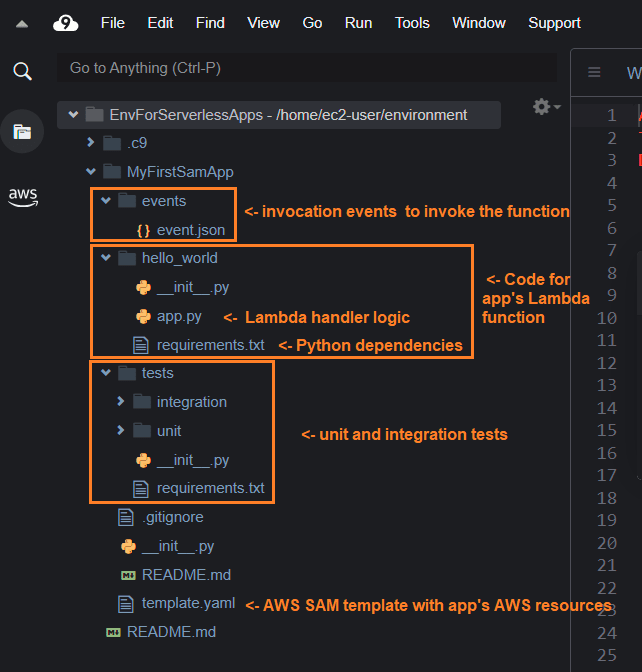The width and height of the screenshot is (642, 672).
Task: Open the Edit menu
Action: (160, 23)
